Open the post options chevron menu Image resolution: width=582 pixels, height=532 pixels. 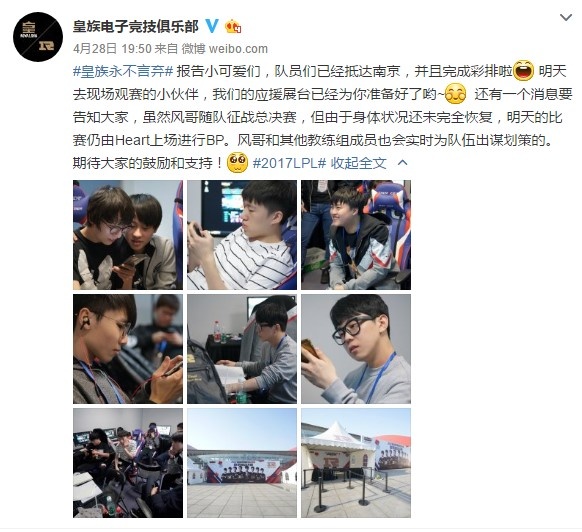pyautogui.click(x=566, y=17)
